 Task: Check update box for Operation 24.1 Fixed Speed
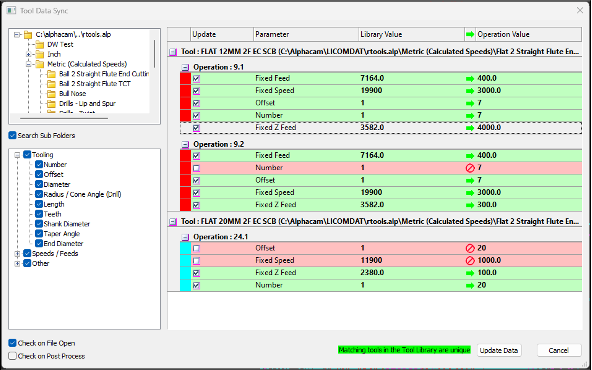tap(196, 261)
